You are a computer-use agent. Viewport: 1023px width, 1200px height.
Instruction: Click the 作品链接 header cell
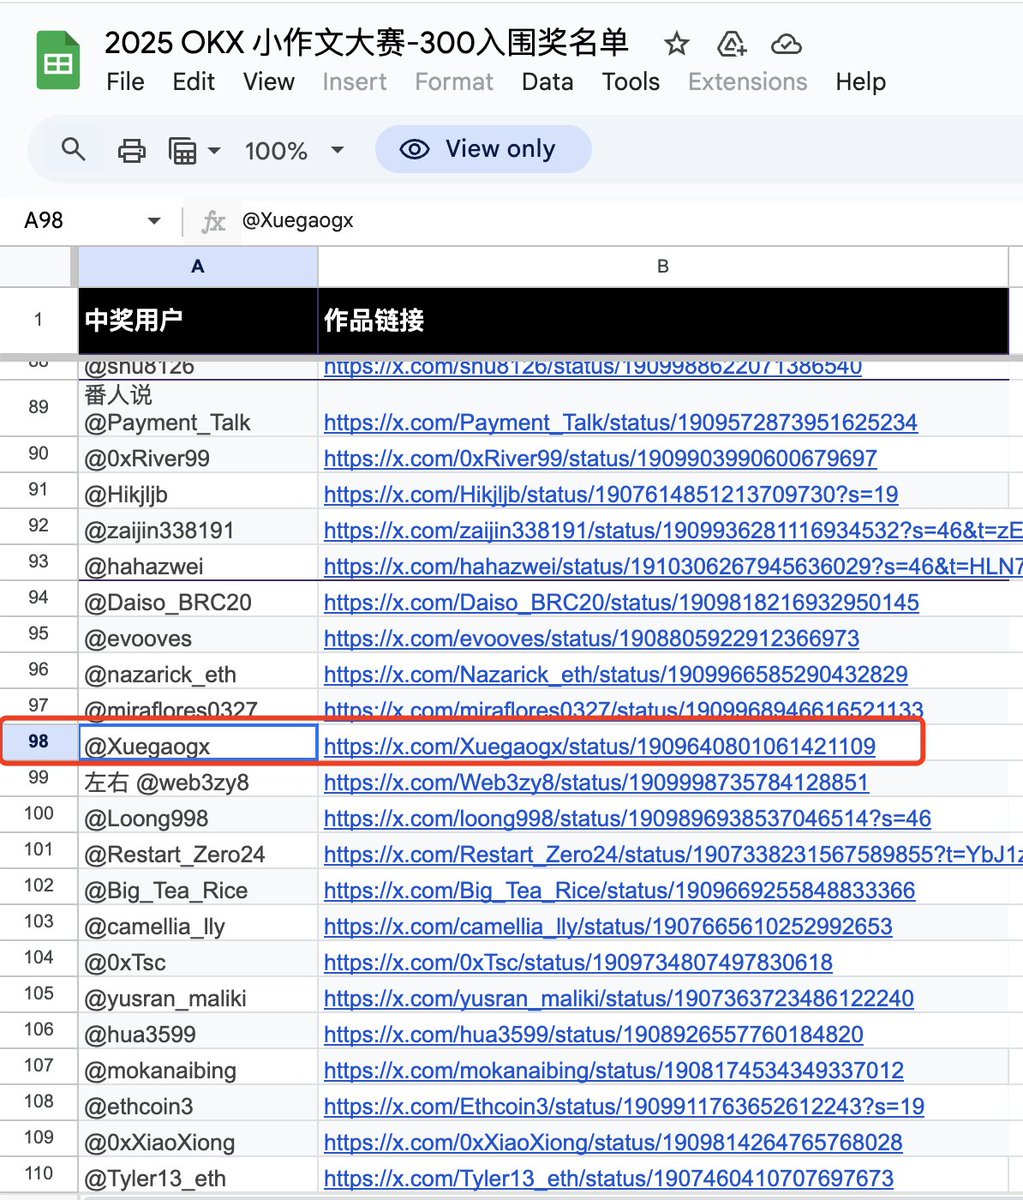663,320
